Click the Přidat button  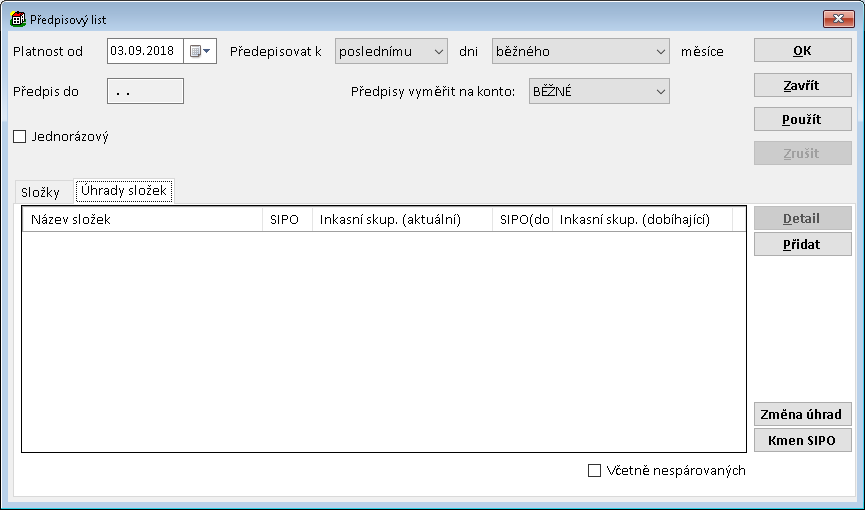click(x=802, y=245)
